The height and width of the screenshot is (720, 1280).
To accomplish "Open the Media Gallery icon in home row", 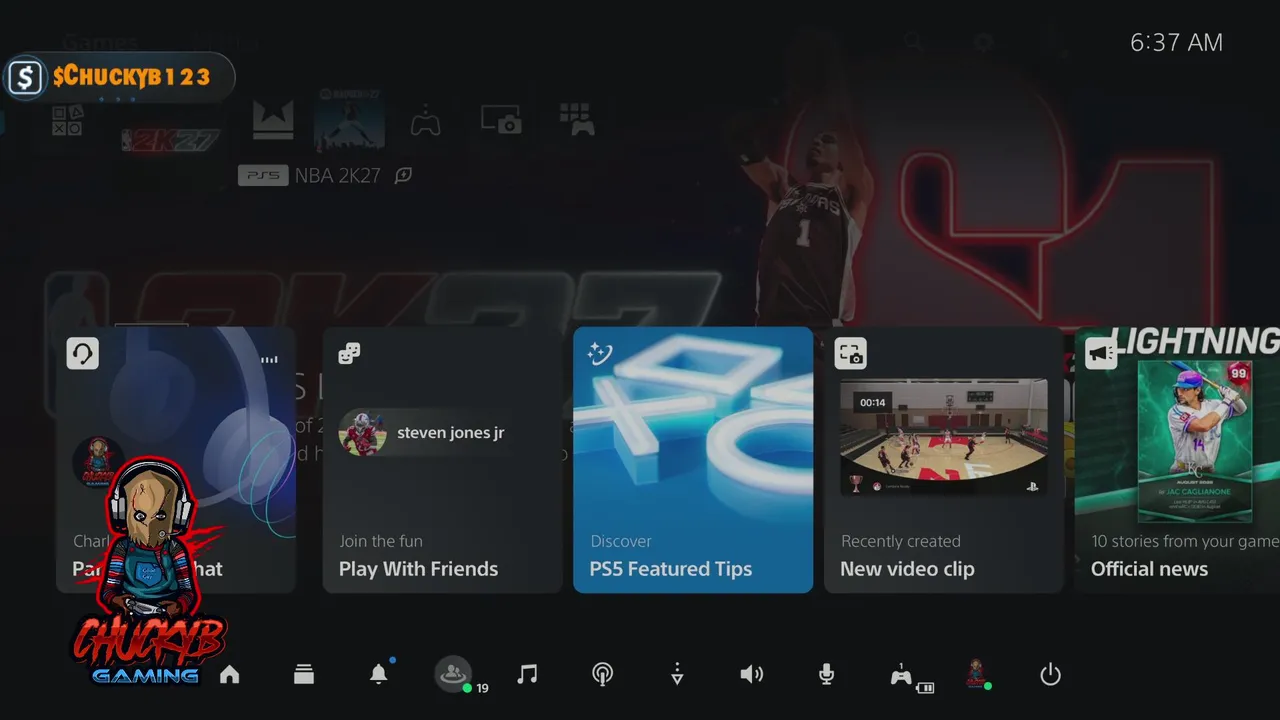I will click(501, 121).
